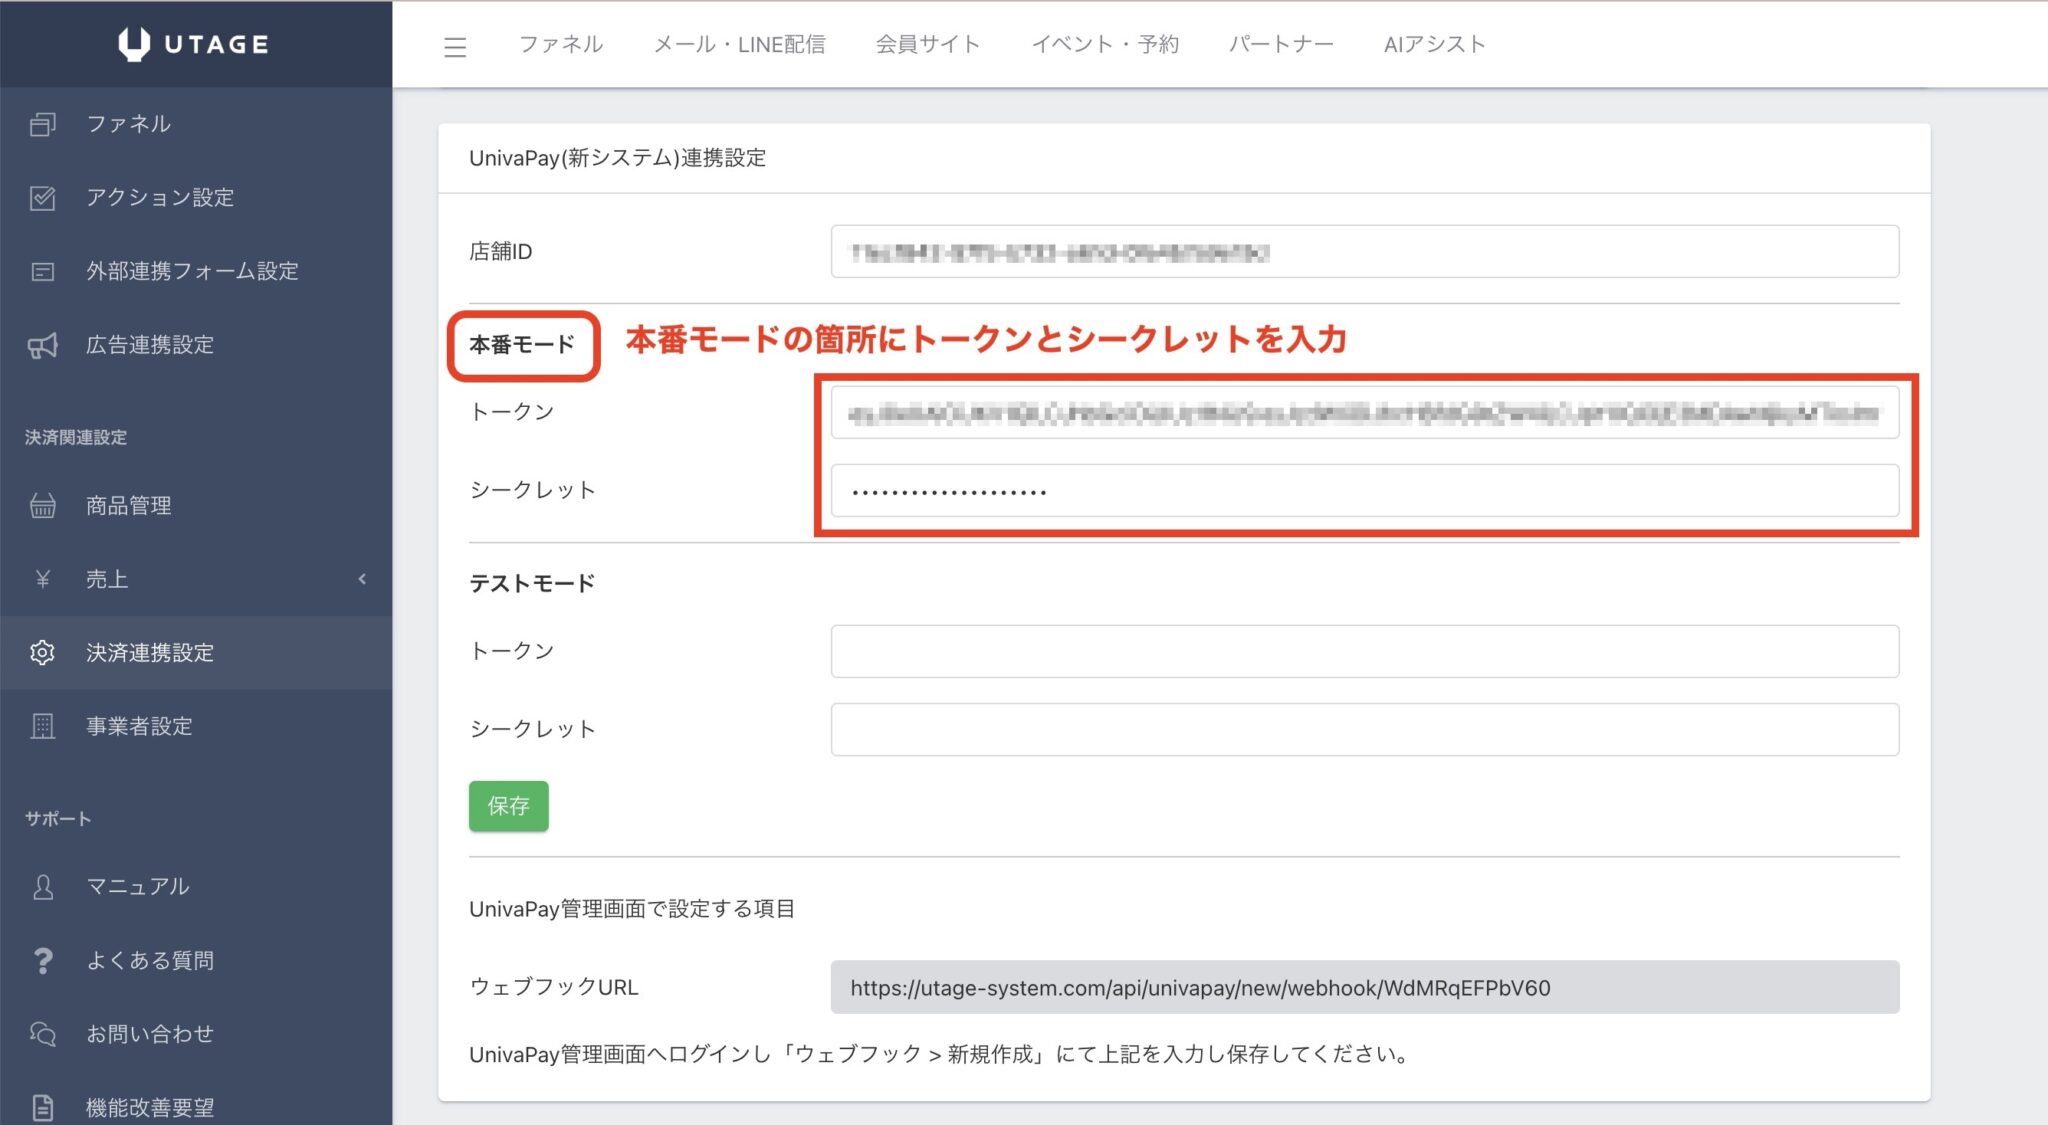2048x1125 pixels.
Task: Open お問い合わせ using the chat icon
Action: 41,1034
